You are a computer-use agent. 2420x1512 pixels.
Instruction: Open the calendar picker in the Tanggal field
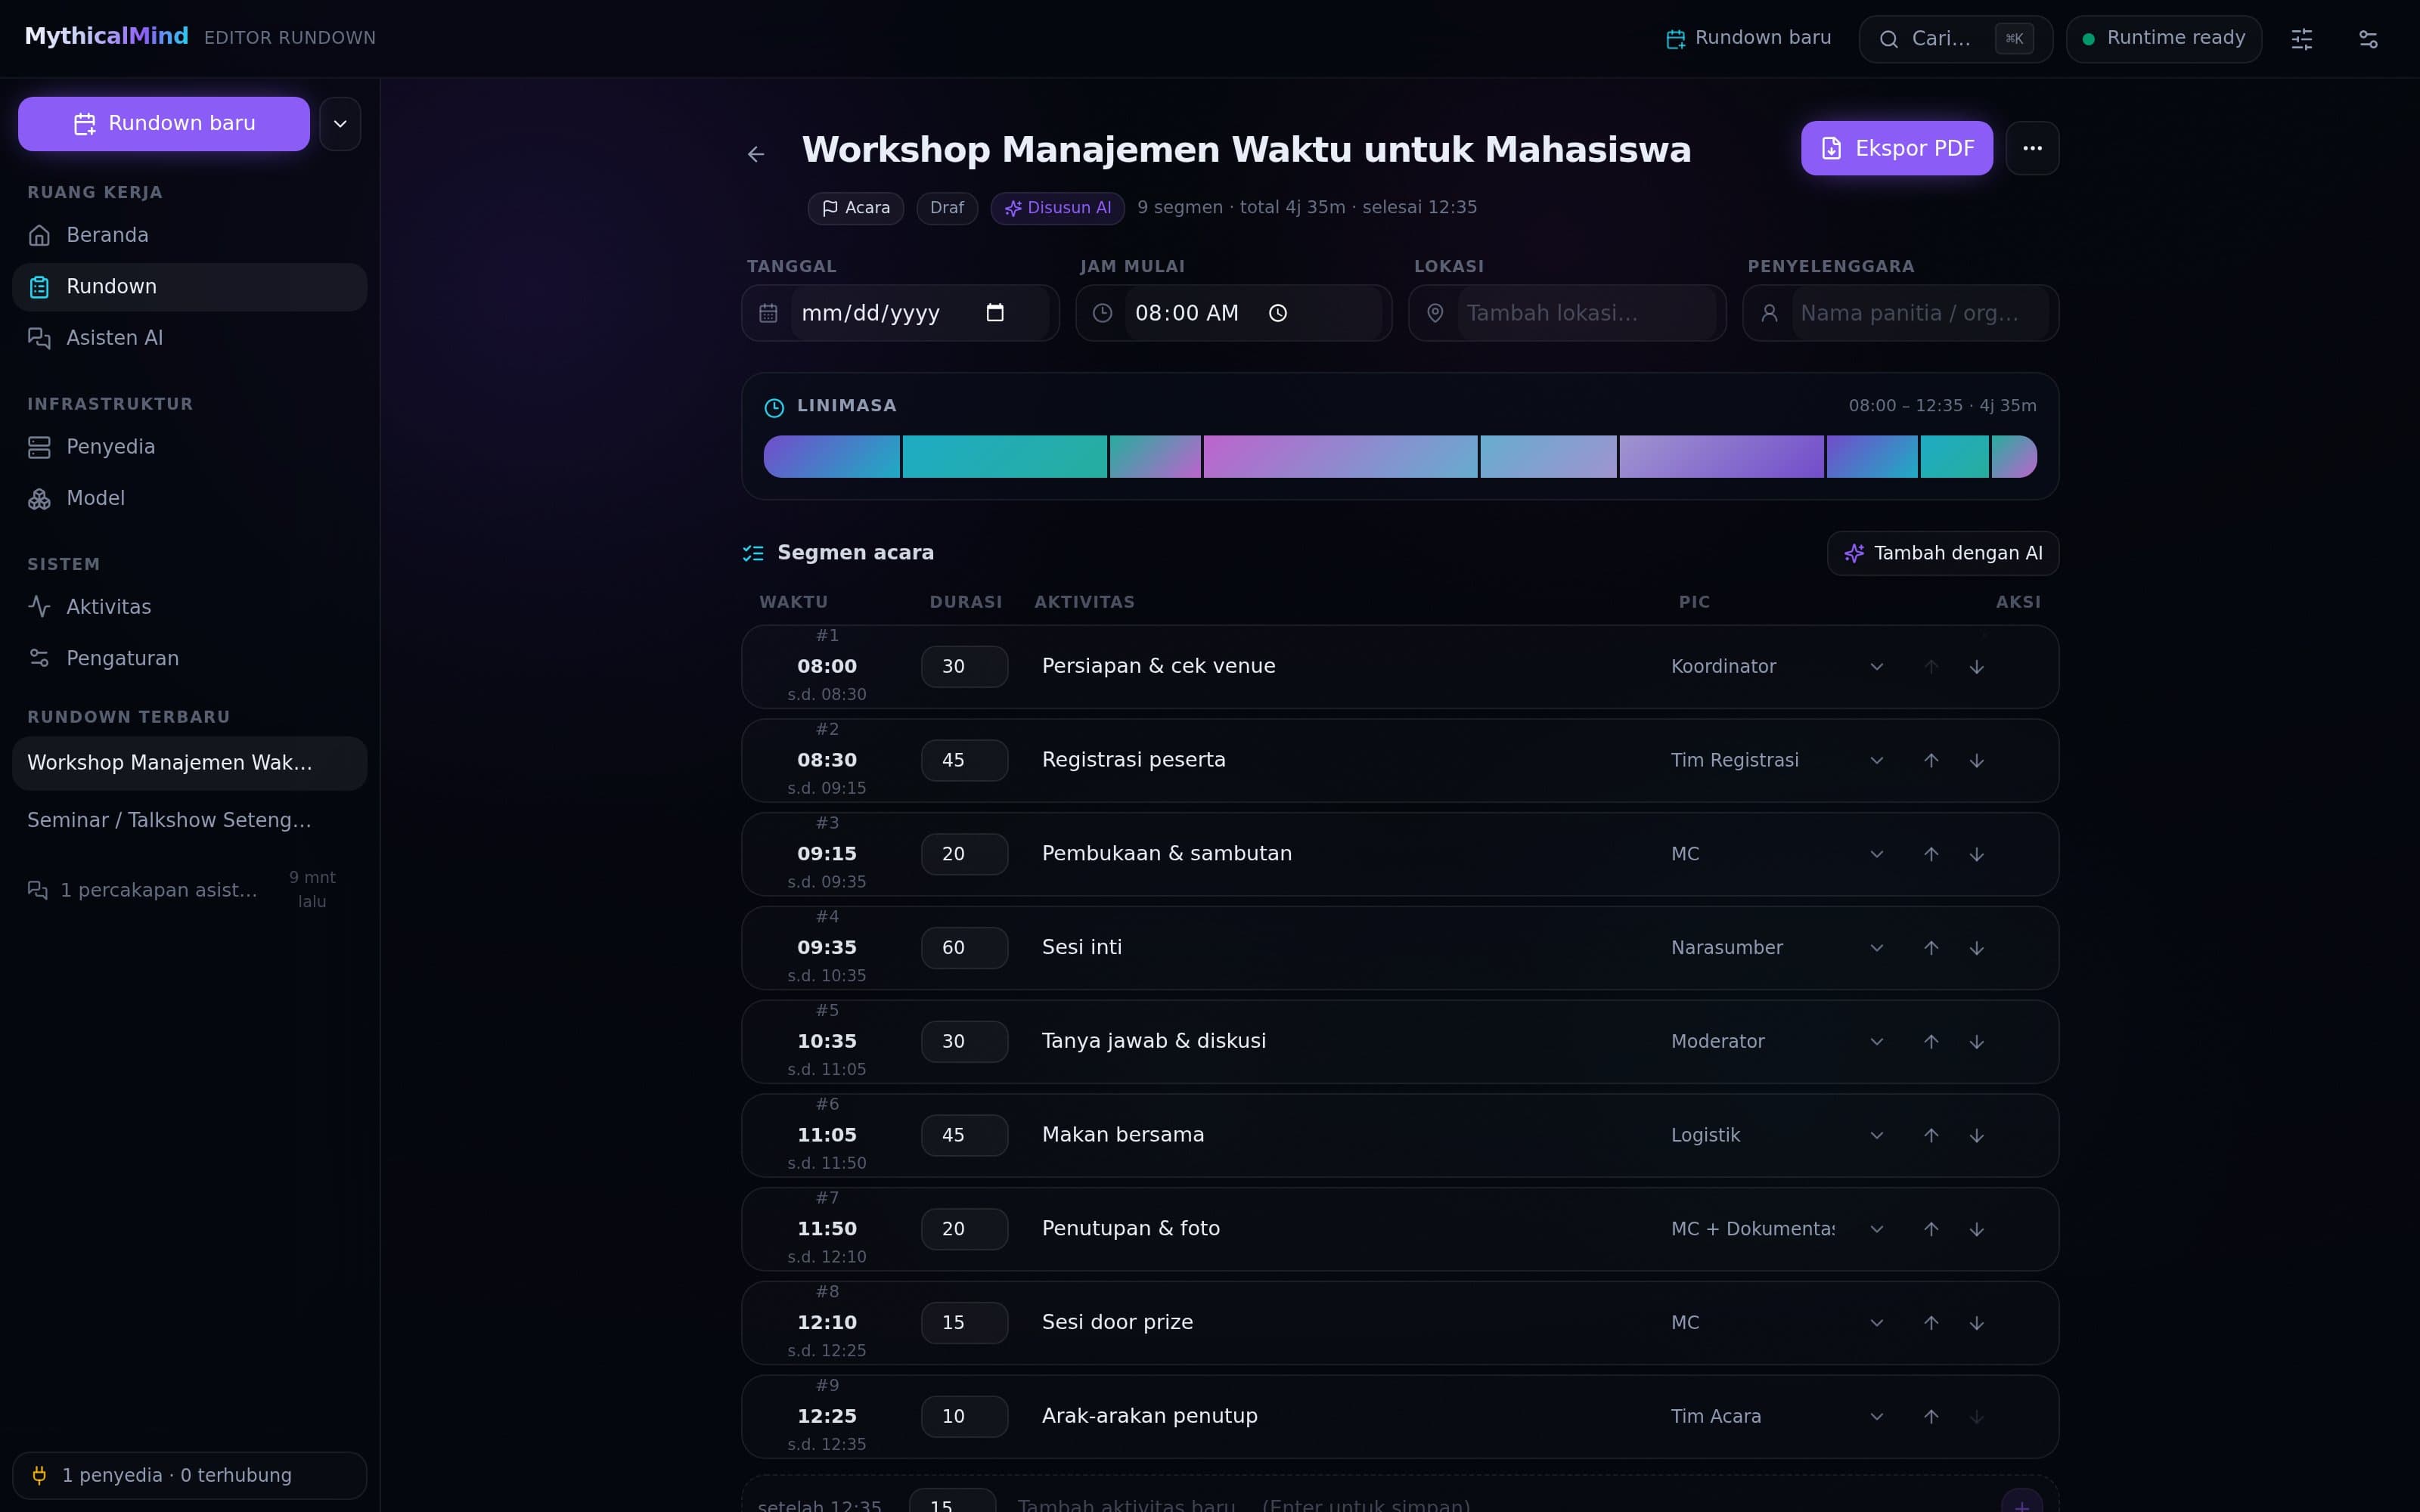click(x=995, y=313)
